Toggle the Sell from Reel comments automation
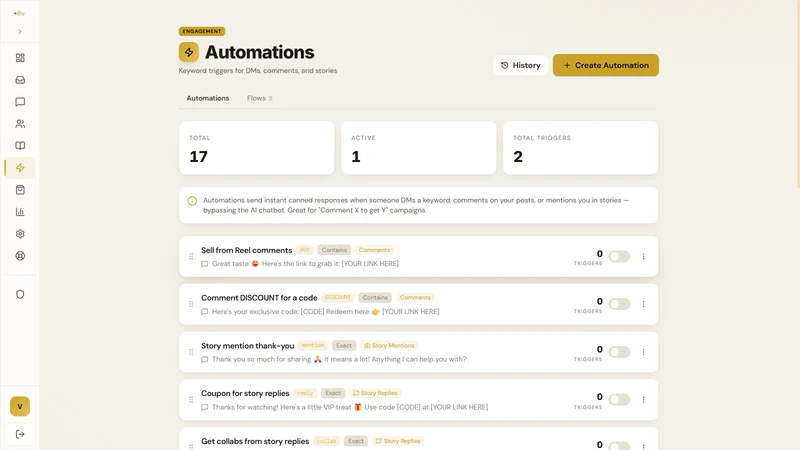 click(619, 256)
